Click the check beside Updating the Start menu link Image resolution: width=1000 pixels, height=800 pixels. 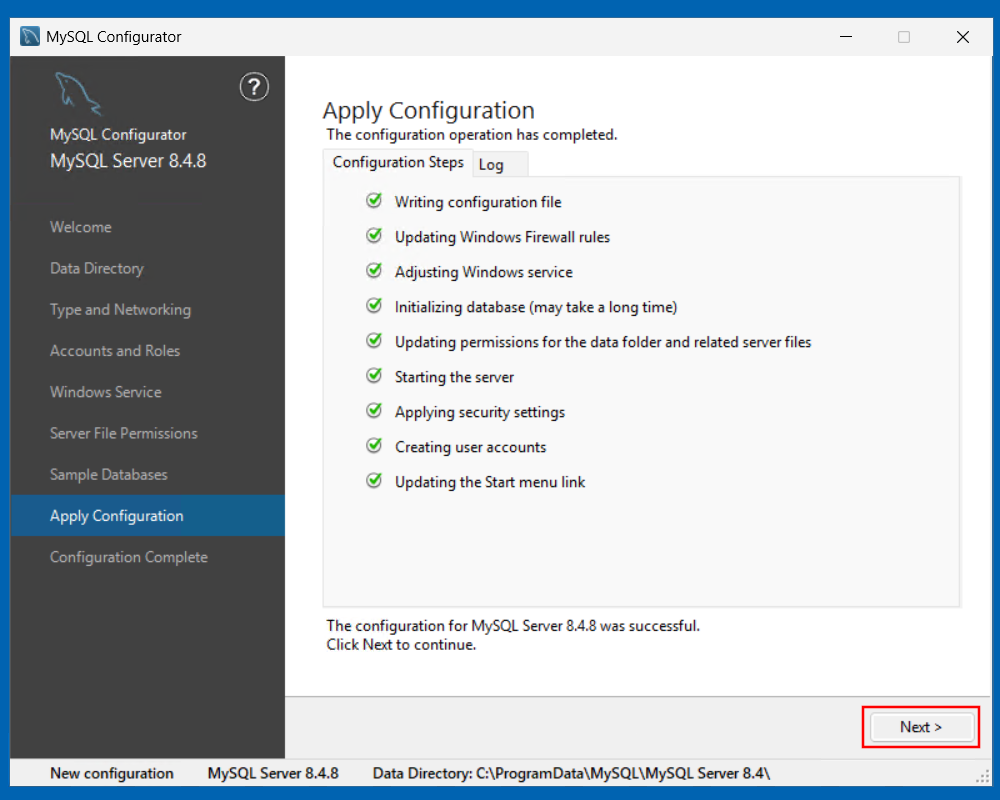(x=374, y=481)
